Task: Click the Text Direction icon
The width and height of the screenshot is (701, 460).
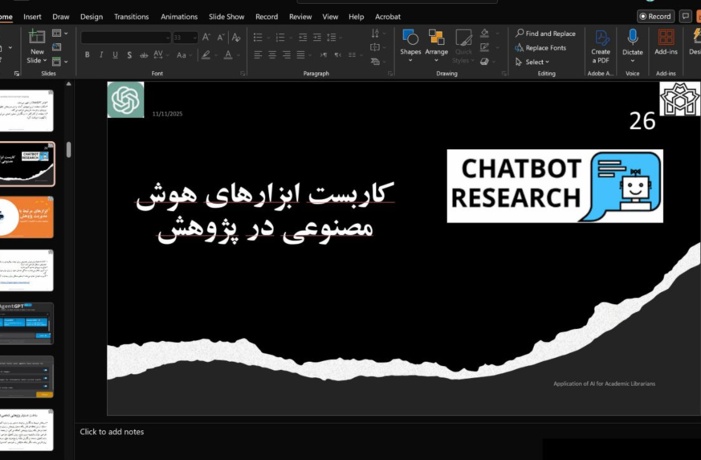Action: click(x=375, y=33)
